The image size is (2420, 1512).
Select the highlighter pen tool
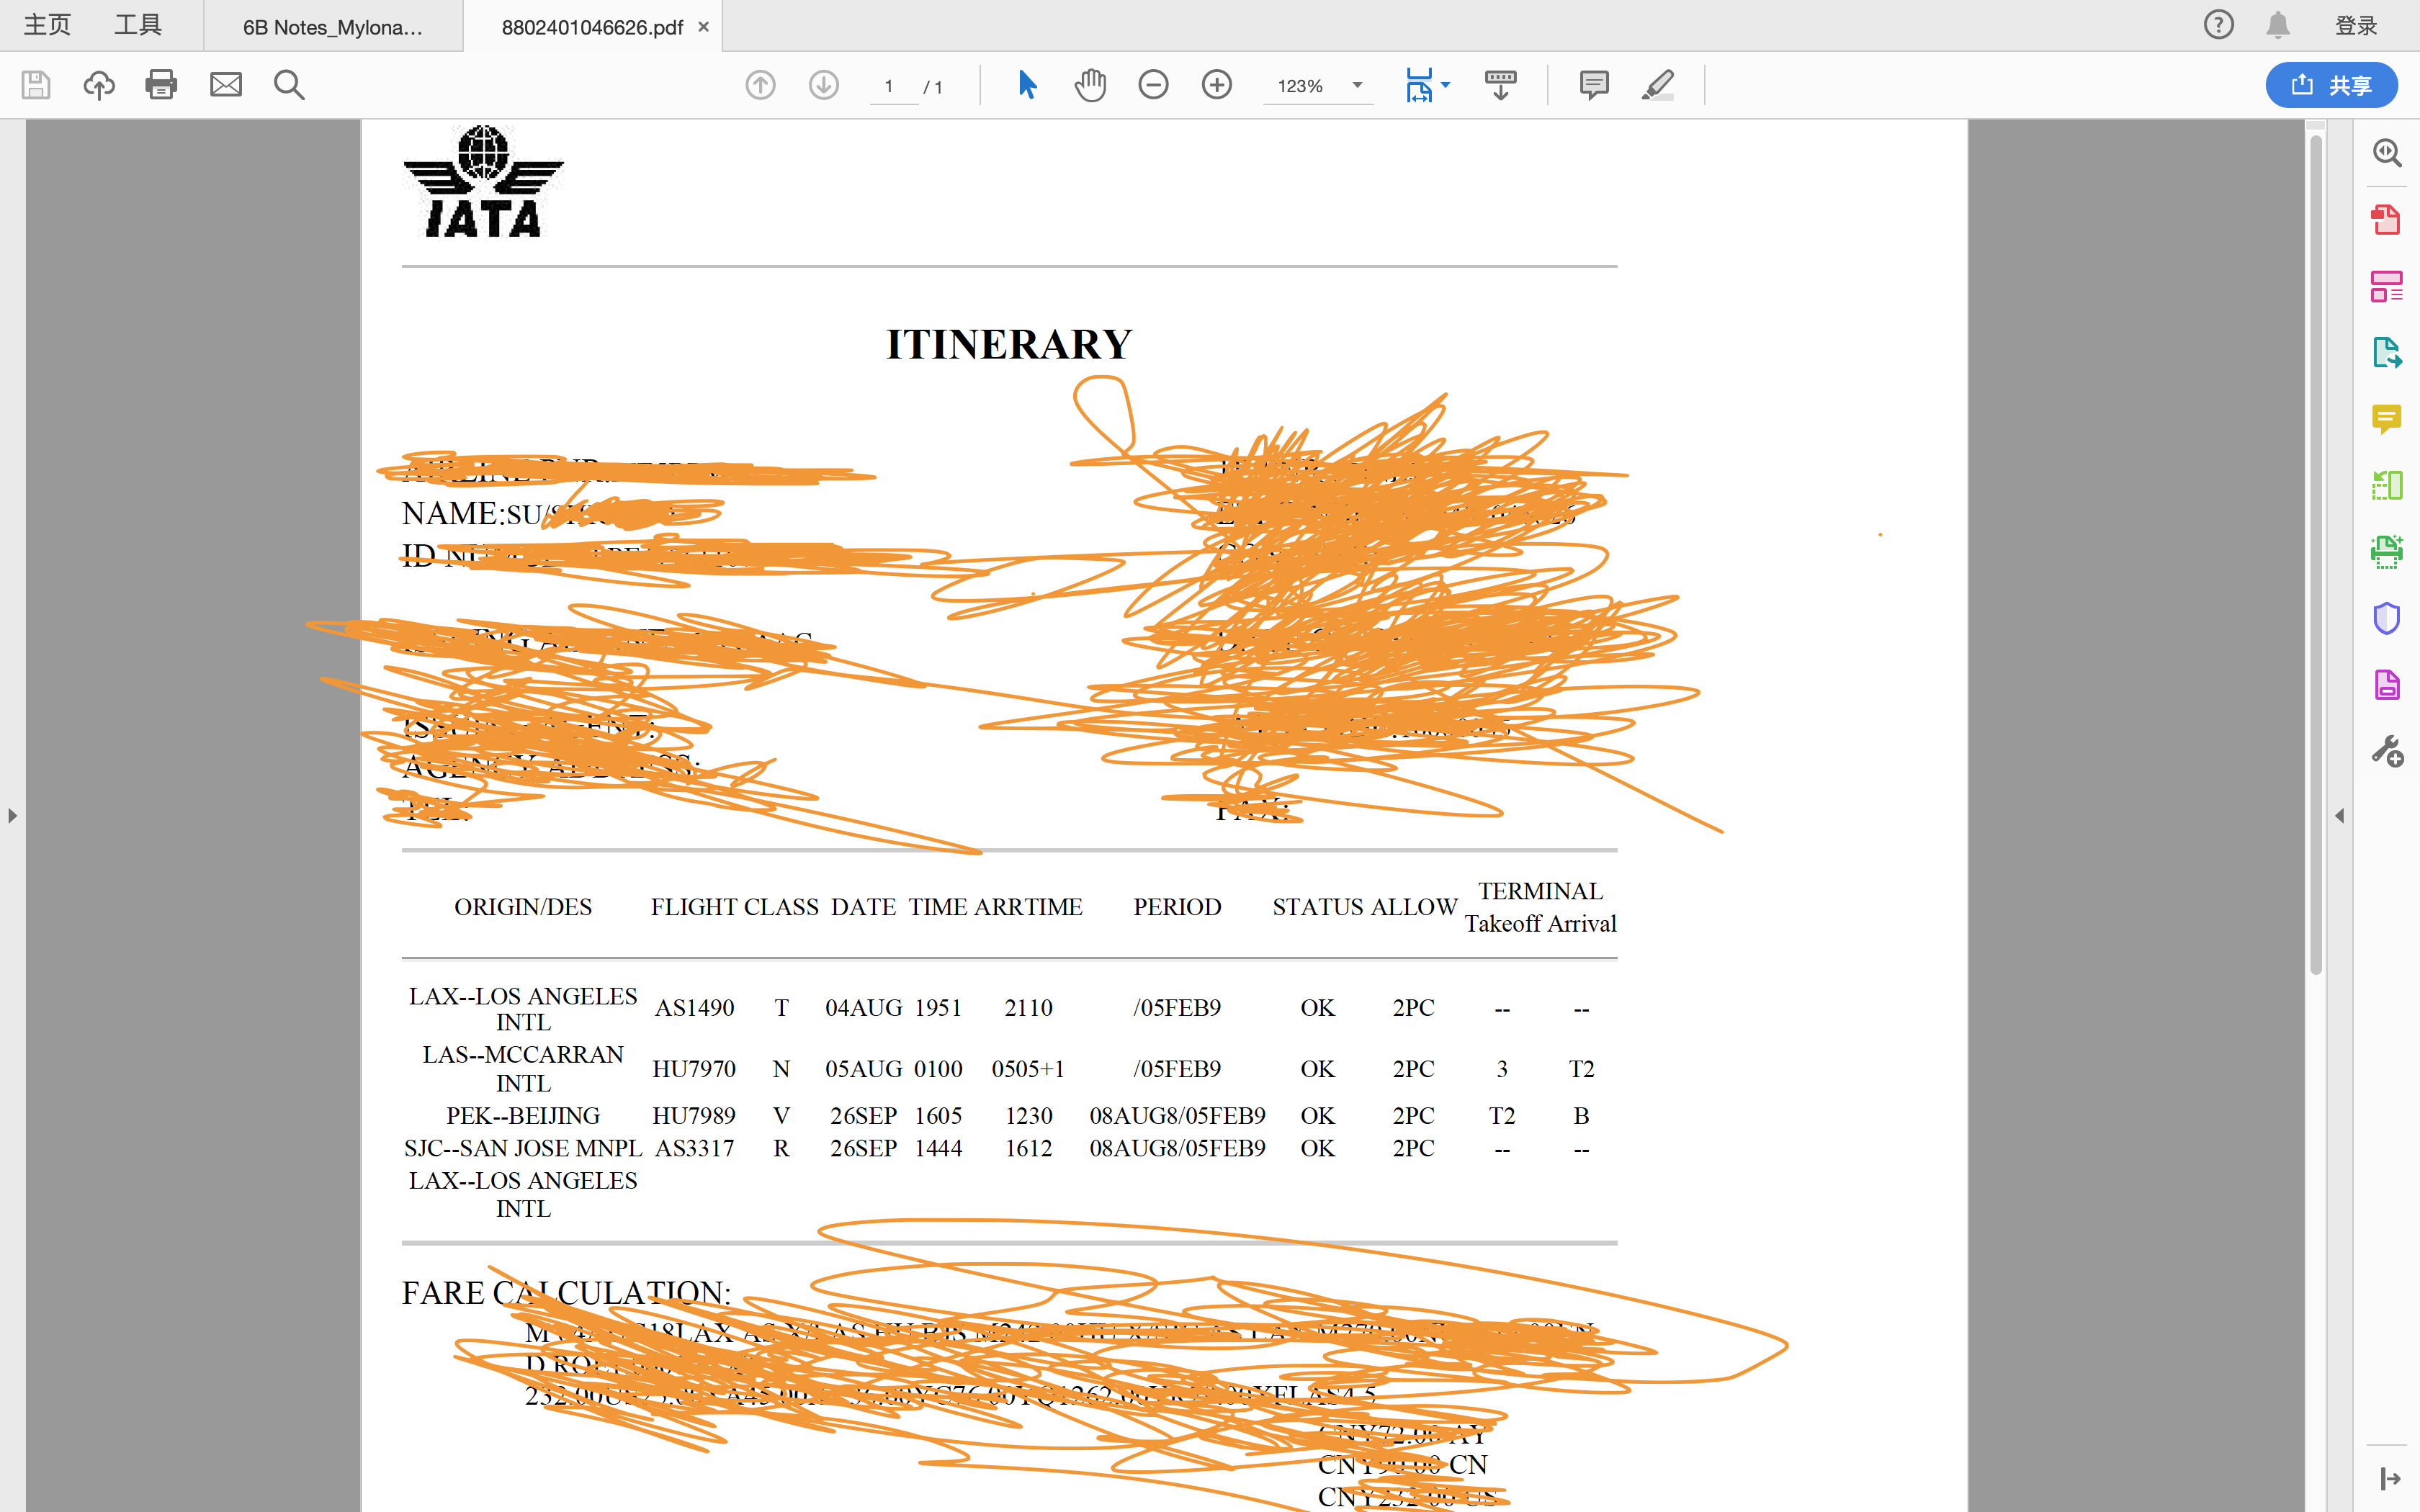pos(1657,85)
